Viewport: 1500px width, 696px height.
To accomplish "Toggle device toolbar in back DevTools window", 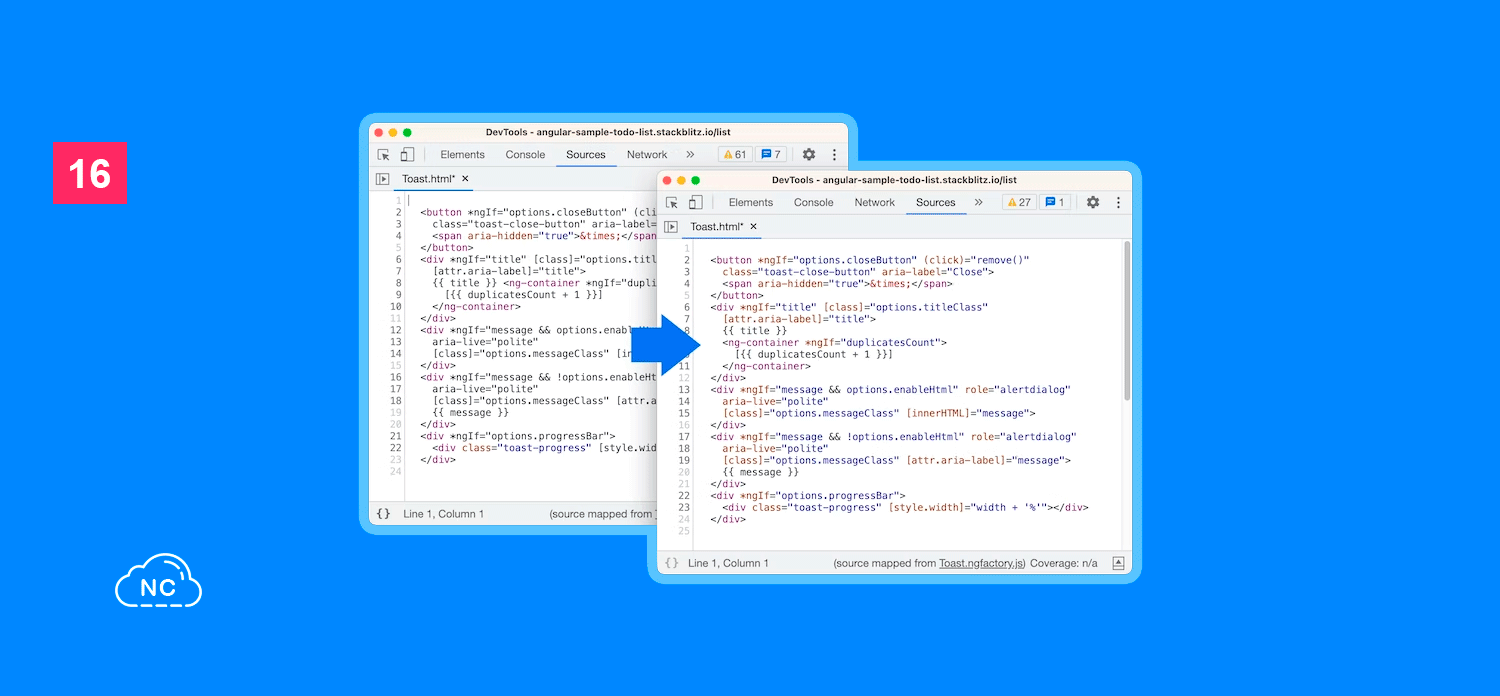I will [407, 155].
